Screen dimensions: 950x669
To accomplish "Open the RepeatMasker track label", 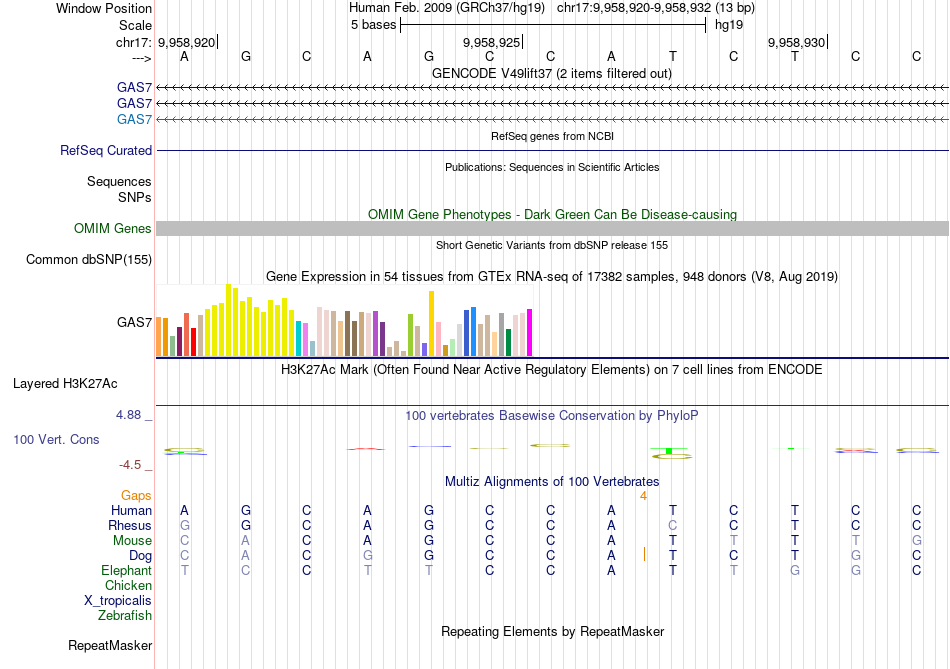I will click(110, 646).
